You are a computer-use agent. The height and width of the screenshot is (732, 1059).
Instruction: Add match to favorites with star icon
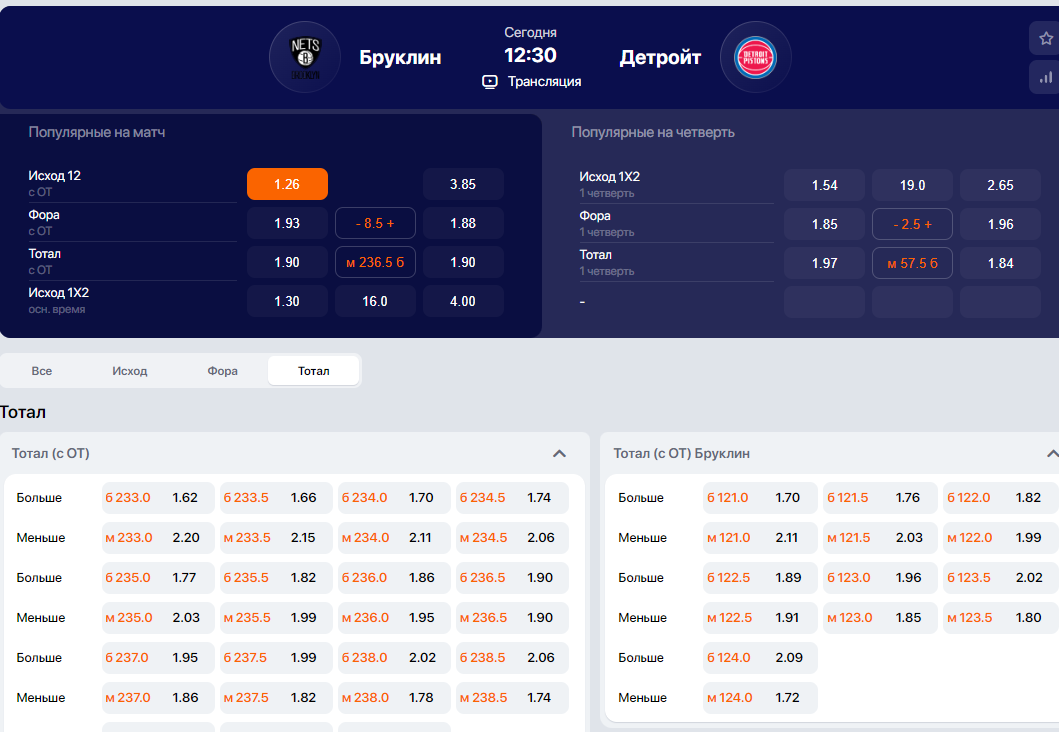1045,38
